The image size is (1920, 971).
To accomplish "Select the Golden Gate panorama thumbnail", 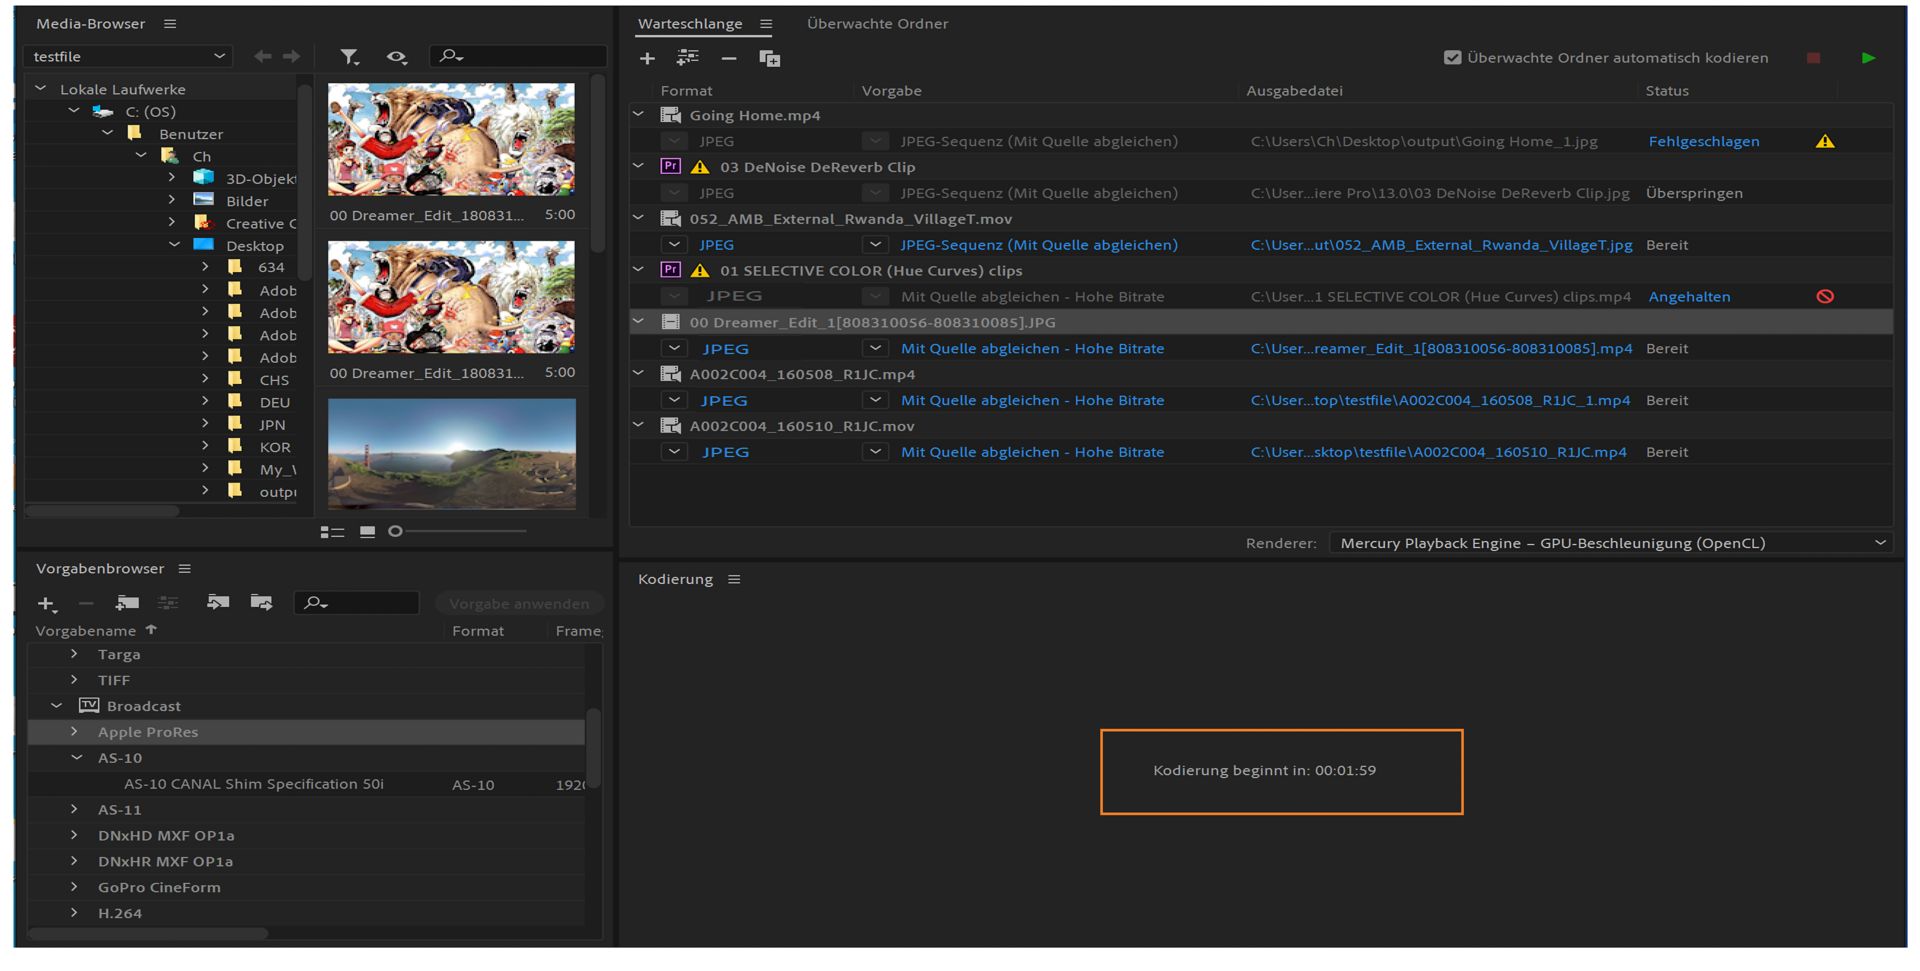I will (x=452, y=454).
